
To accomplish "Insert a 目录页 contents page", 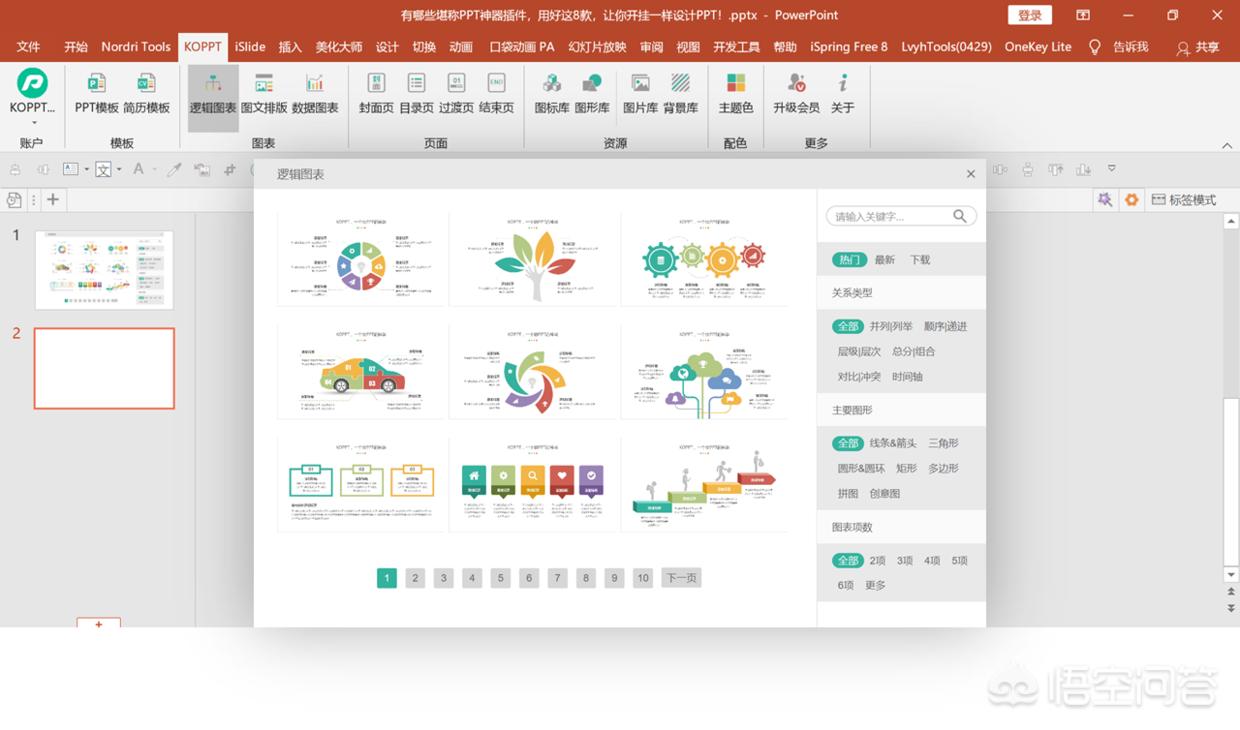I will [x=416, y=93].
